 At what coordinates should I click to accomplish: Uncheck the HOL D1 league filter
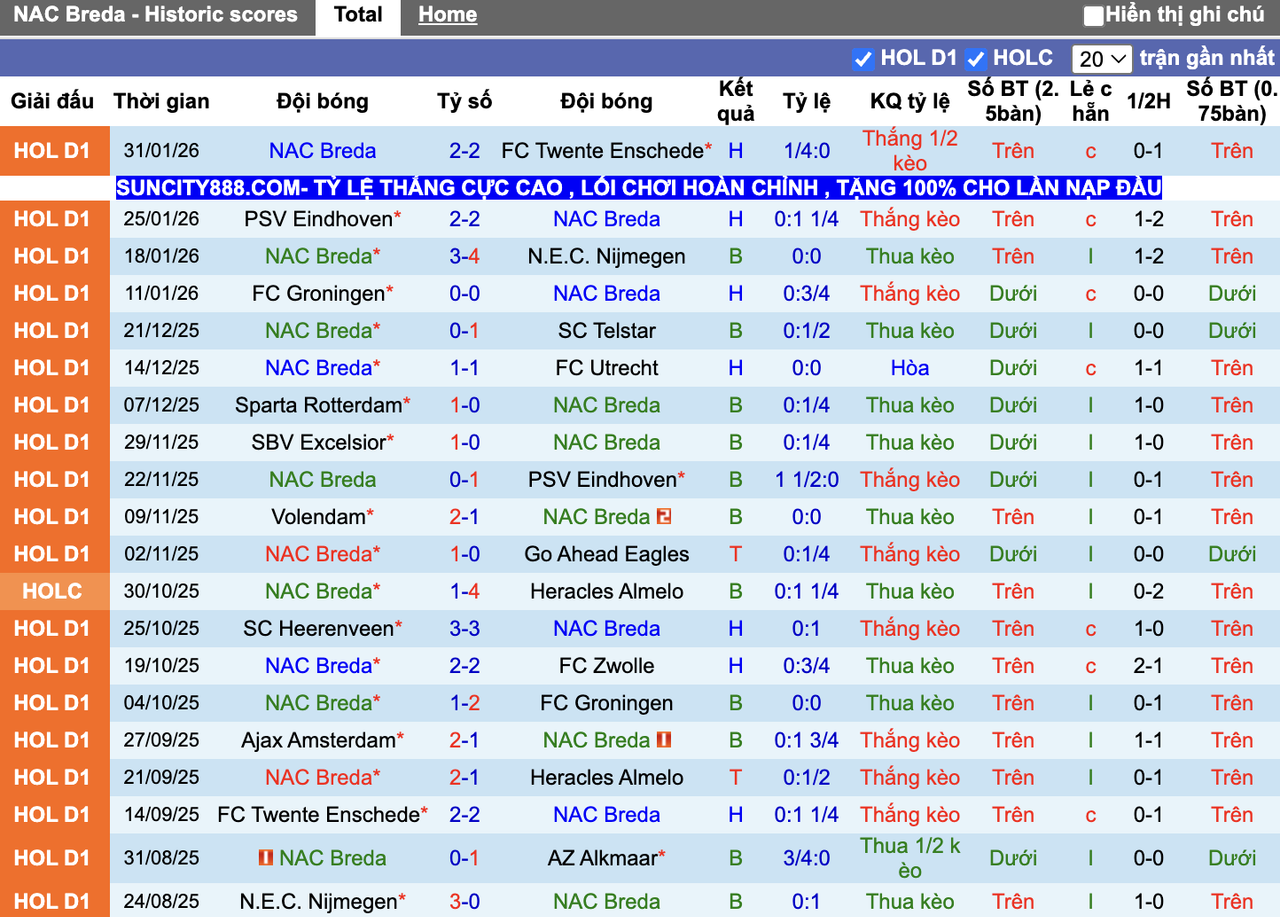[x=863, y=59]
